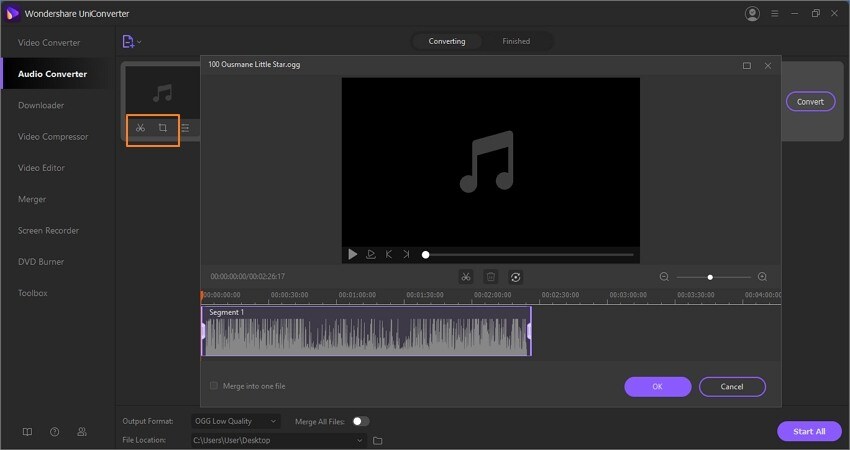Confirm trimming with OK button
The height and width of the screenshot is (450, 850).
(x=658, y=387)
